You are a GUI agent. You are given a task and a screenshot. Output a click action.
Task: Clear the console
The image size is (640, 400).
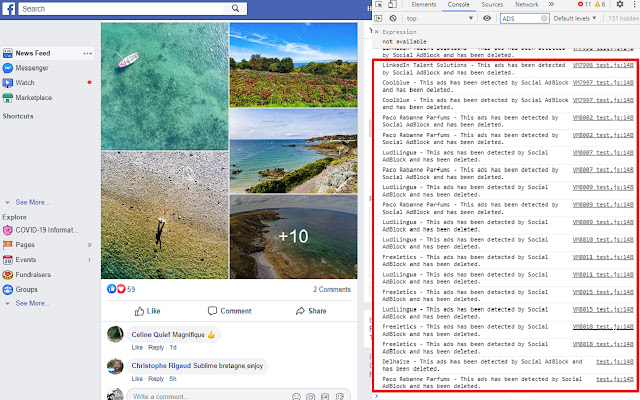click(x=393, y=18)
